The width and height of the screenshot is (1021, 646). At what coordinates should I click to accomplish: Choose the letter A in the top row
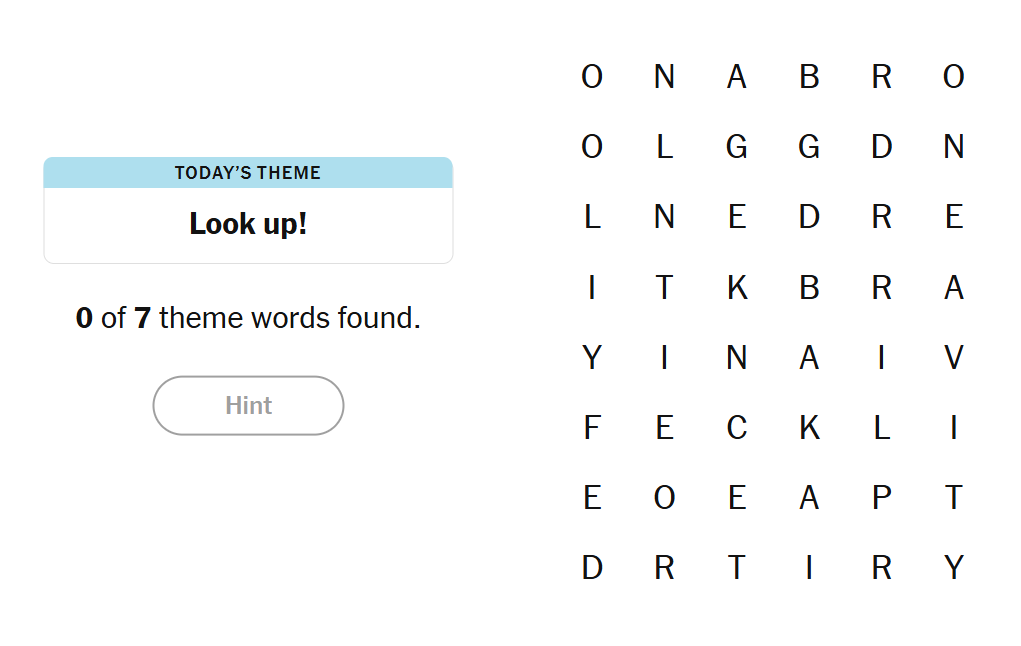pos(737,77)
